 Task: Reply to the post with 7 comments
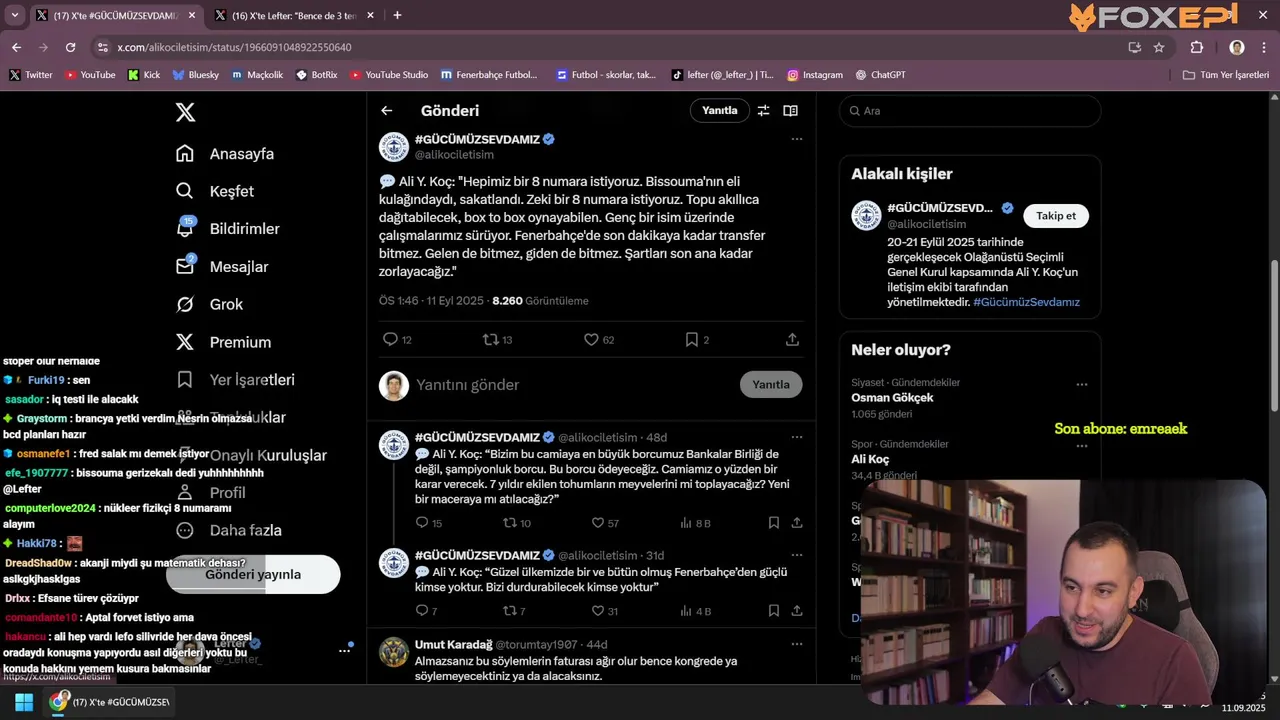pyautogui.click(x=426, y=611)
